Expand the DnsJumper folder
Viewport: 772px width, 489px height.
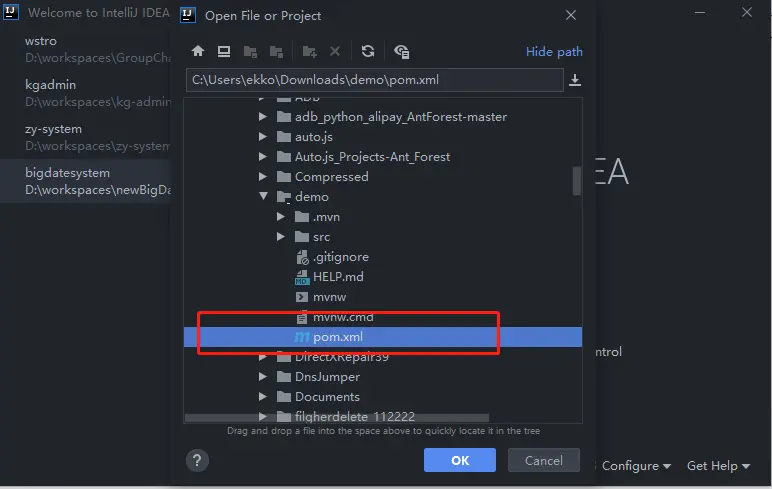(263, 377)
